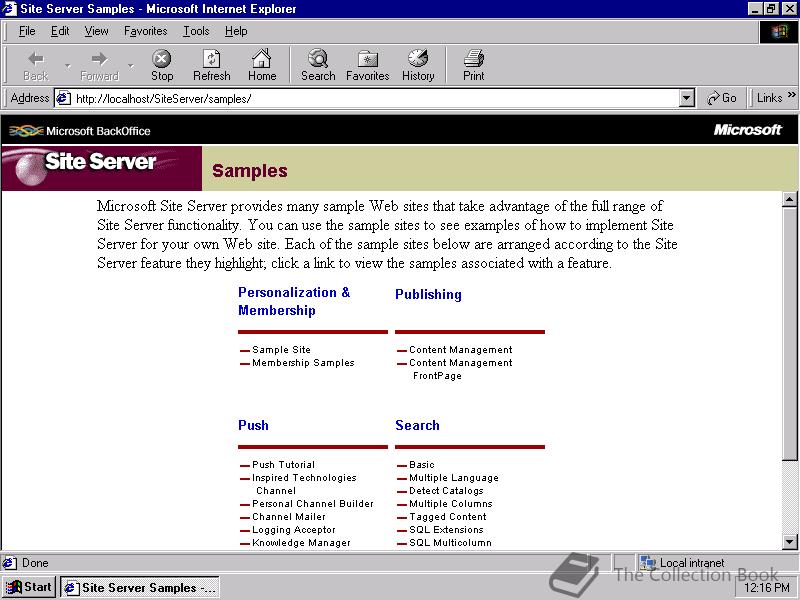Open the Channel Mailer link

click(289, 517)
